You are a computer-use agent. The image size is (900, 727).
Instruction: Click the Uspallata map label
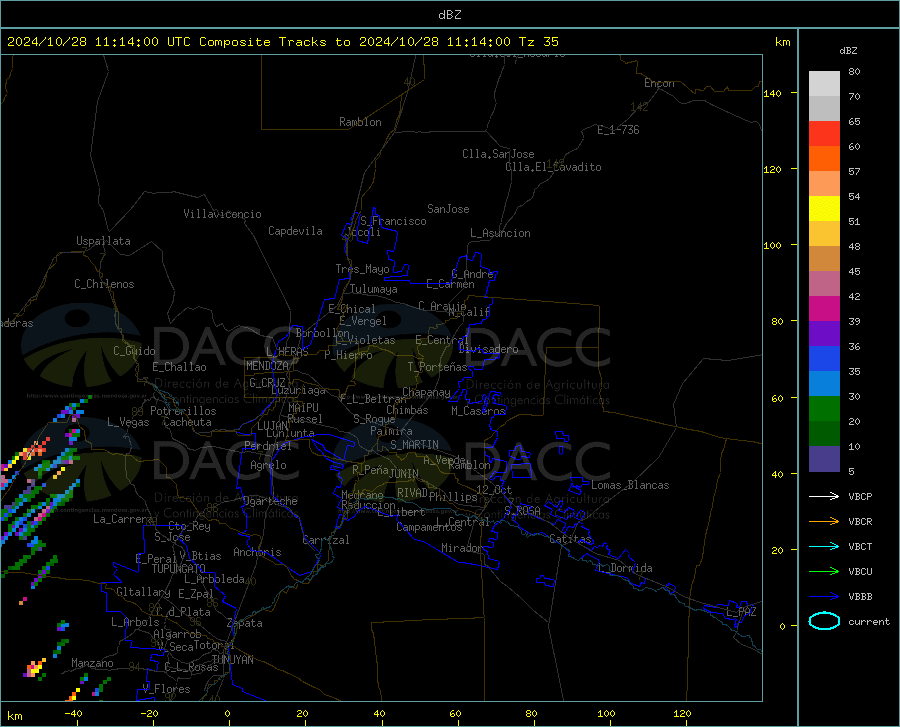[103, 241]
